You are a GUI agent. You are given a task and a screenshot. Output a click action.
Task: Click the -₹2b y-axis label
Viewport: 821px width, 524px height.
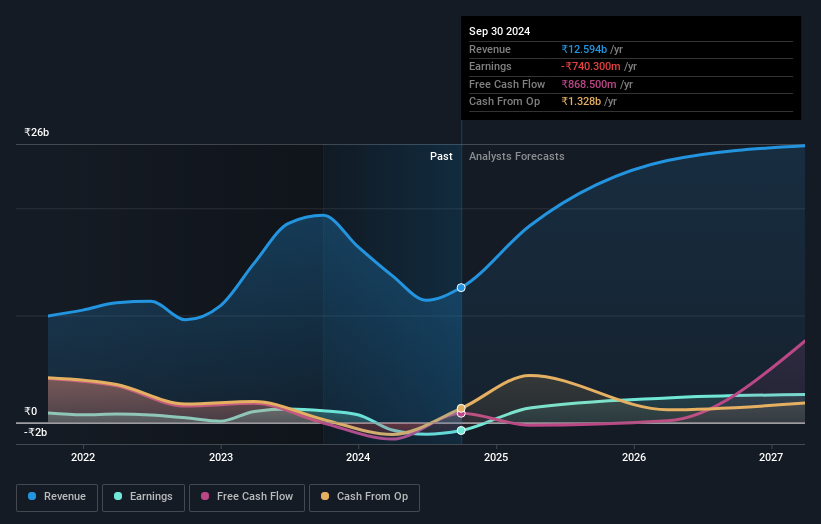[36, 432]
